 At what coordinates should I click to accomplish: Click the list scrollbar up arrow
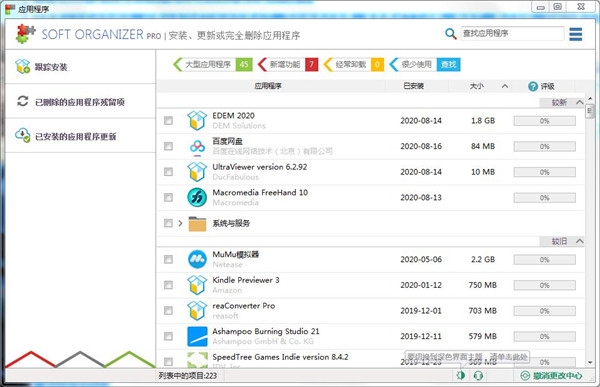[590, 99]
